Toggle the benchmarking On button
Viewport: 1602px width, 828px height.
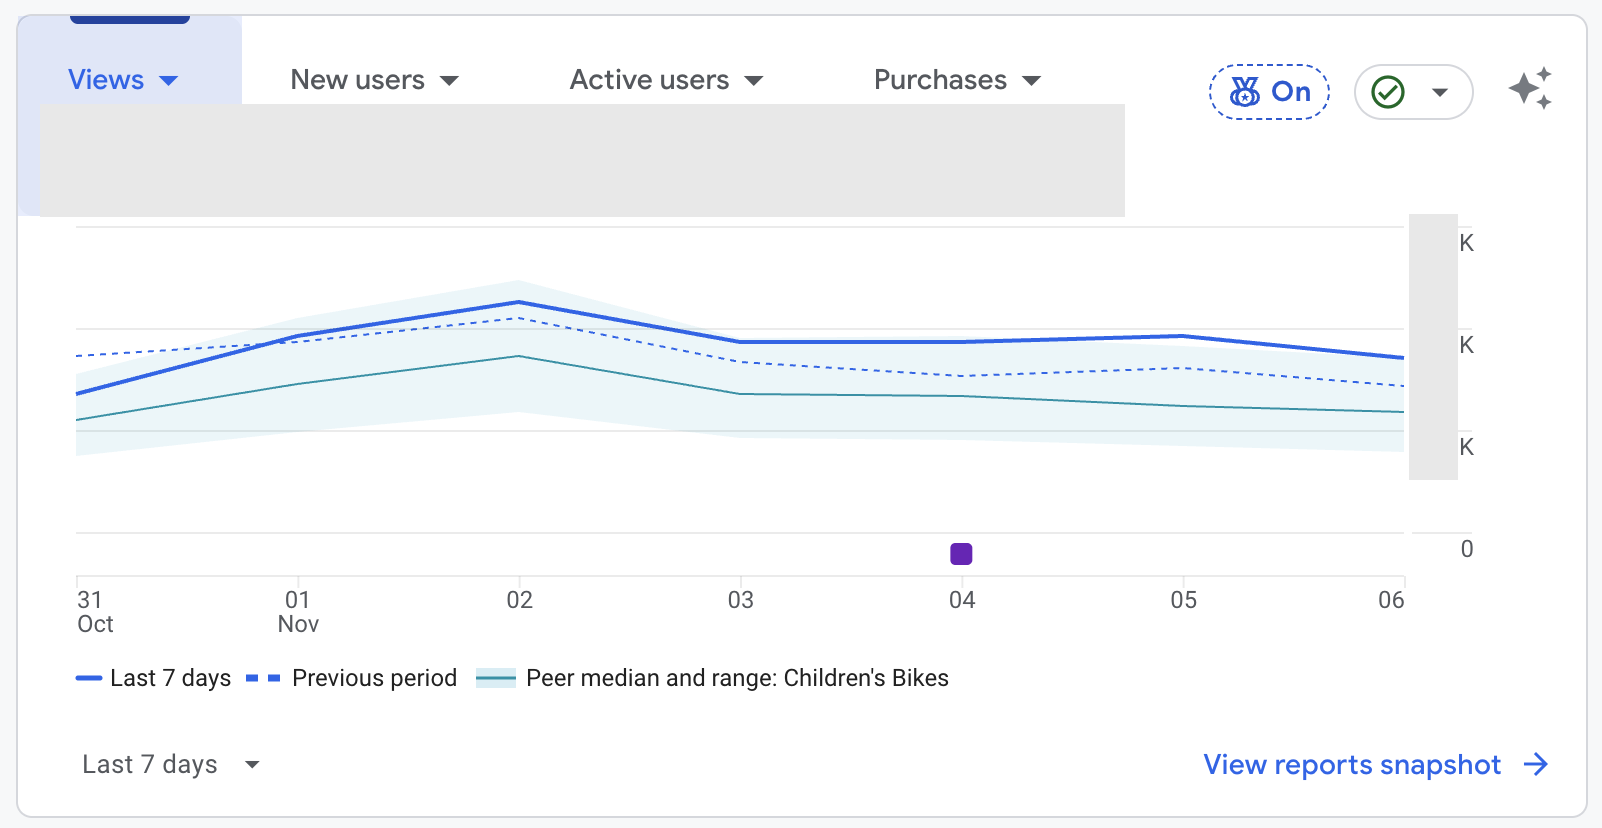(x=1269, y=92)
